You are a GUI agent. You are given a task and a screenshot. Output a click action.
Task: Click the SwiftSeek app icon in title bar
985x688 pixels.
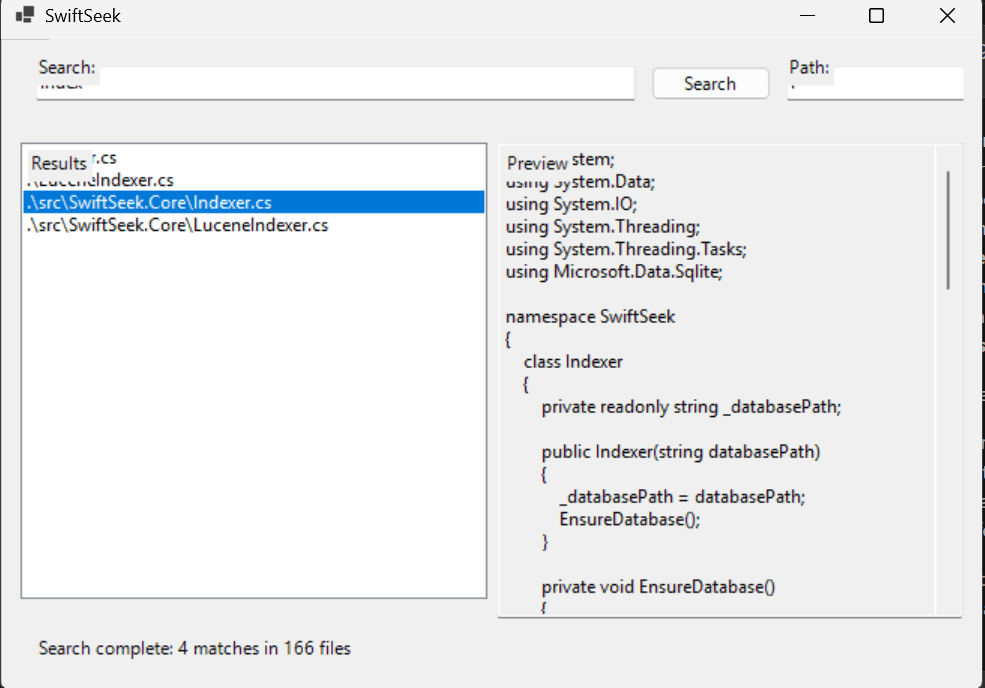click(24, 15)
